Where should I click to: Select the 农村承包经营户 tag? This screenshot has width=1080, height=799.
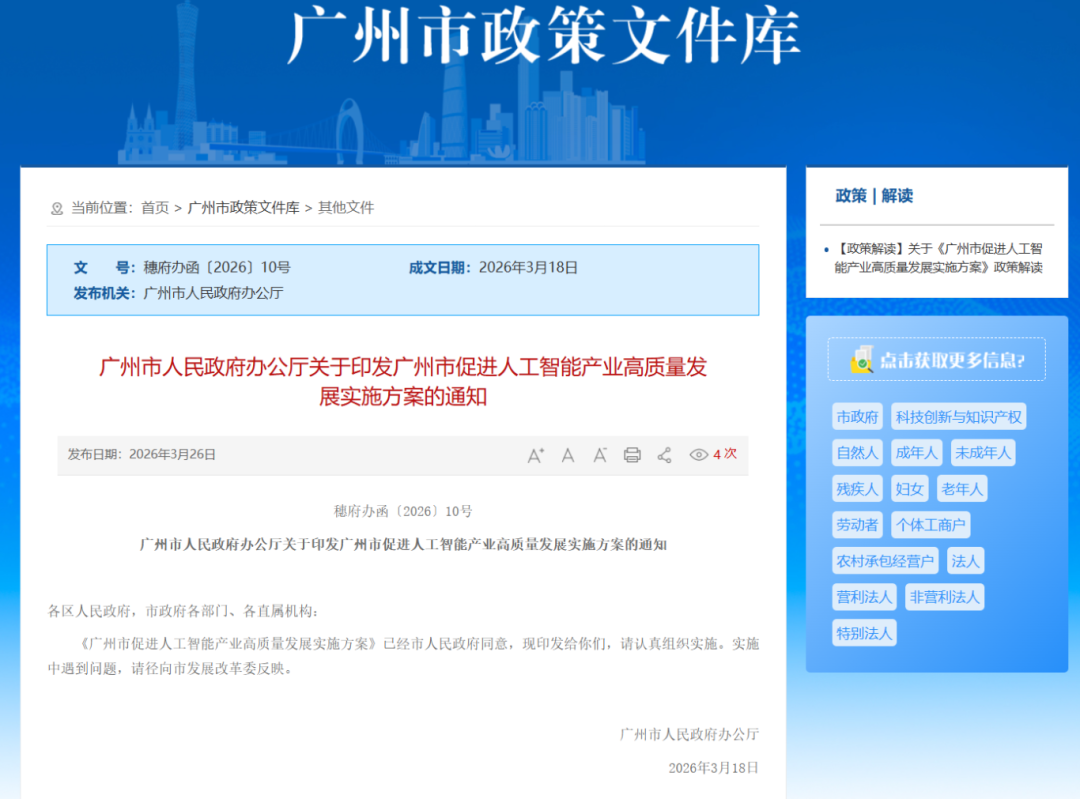coord(885,561)
